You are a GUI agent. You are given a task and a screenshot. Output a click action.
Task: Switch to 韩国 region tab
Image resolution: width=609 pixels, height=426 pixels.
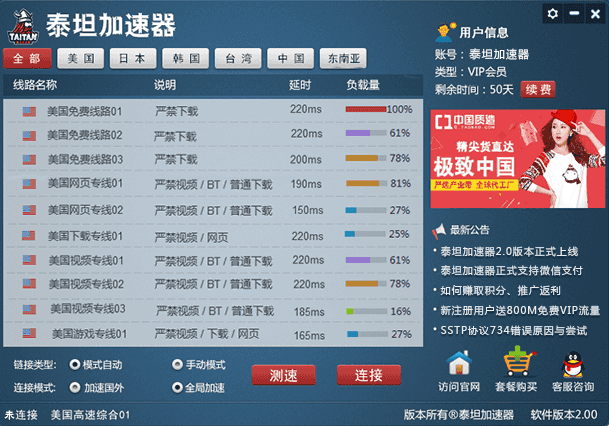coord(186,58)
